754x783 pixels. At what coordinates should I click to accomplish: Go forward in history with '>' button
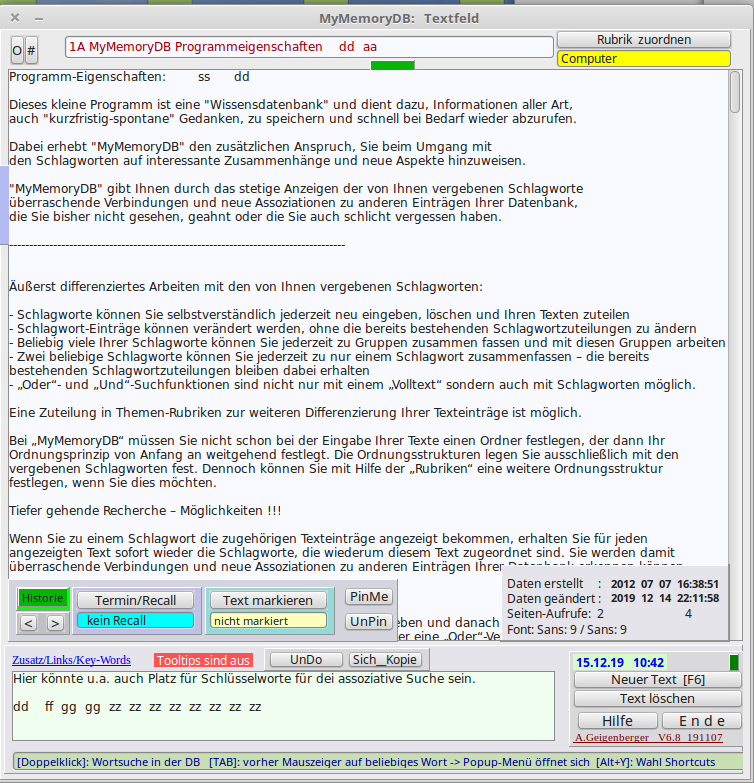pyautogui.click(x=55, y=623)
